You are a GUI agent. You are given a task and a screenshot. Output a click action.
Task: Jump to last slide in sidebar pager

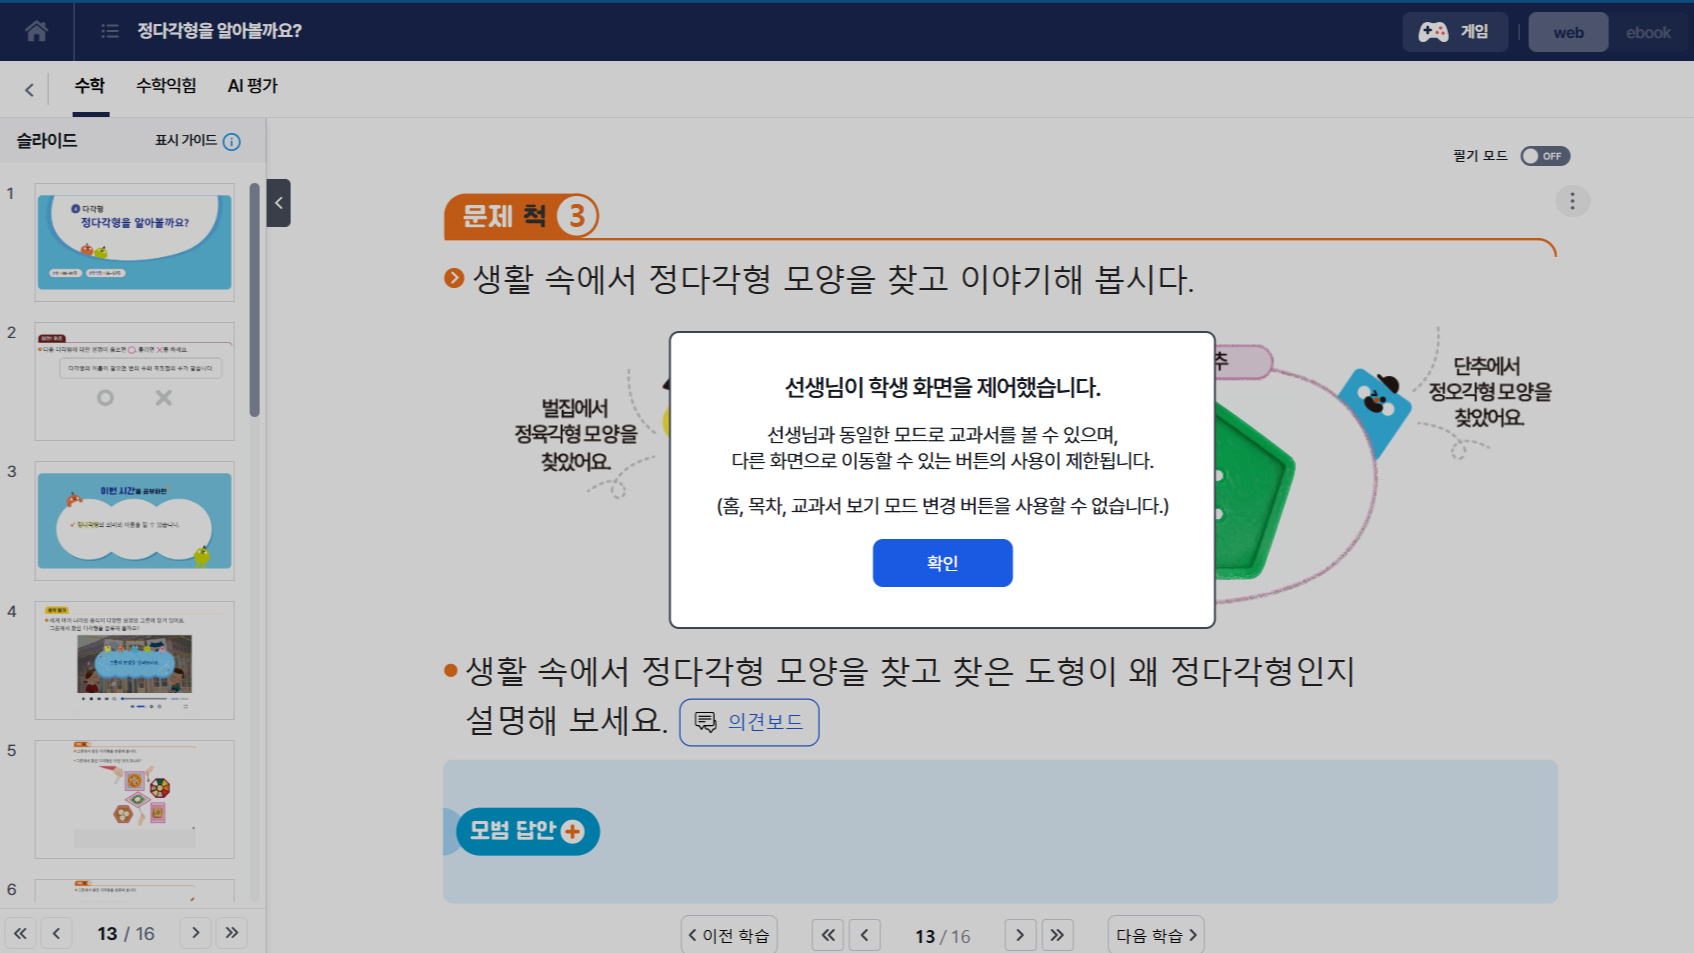point(231,933)
